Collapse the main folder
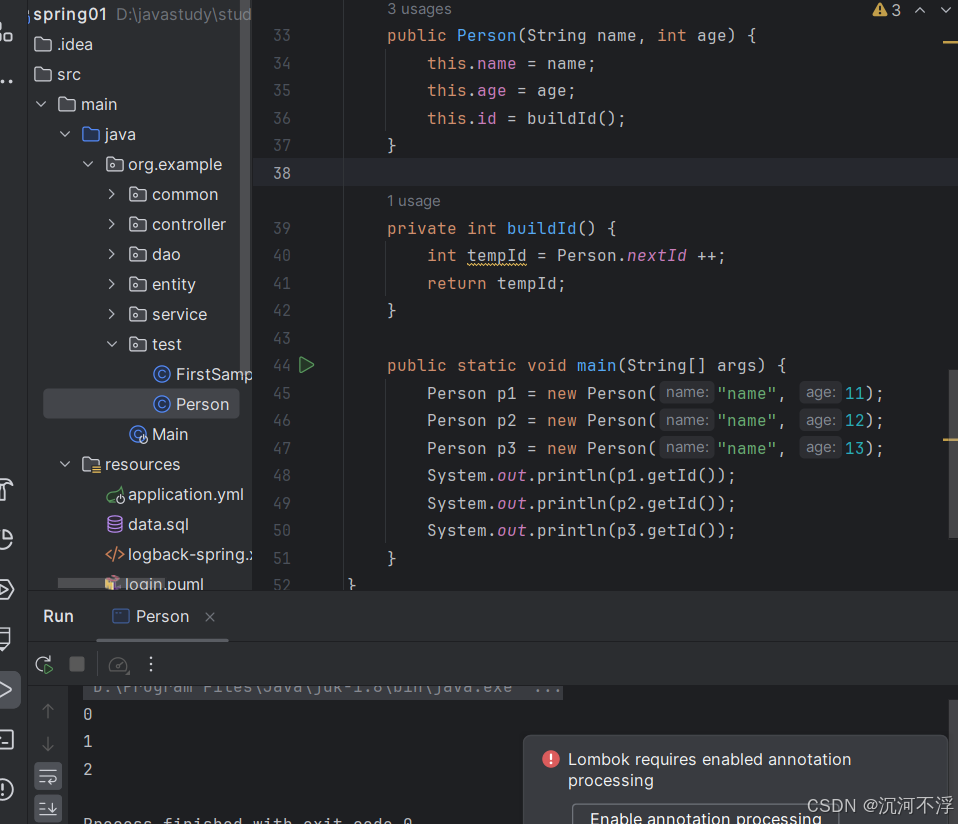 tap(42, 104)
